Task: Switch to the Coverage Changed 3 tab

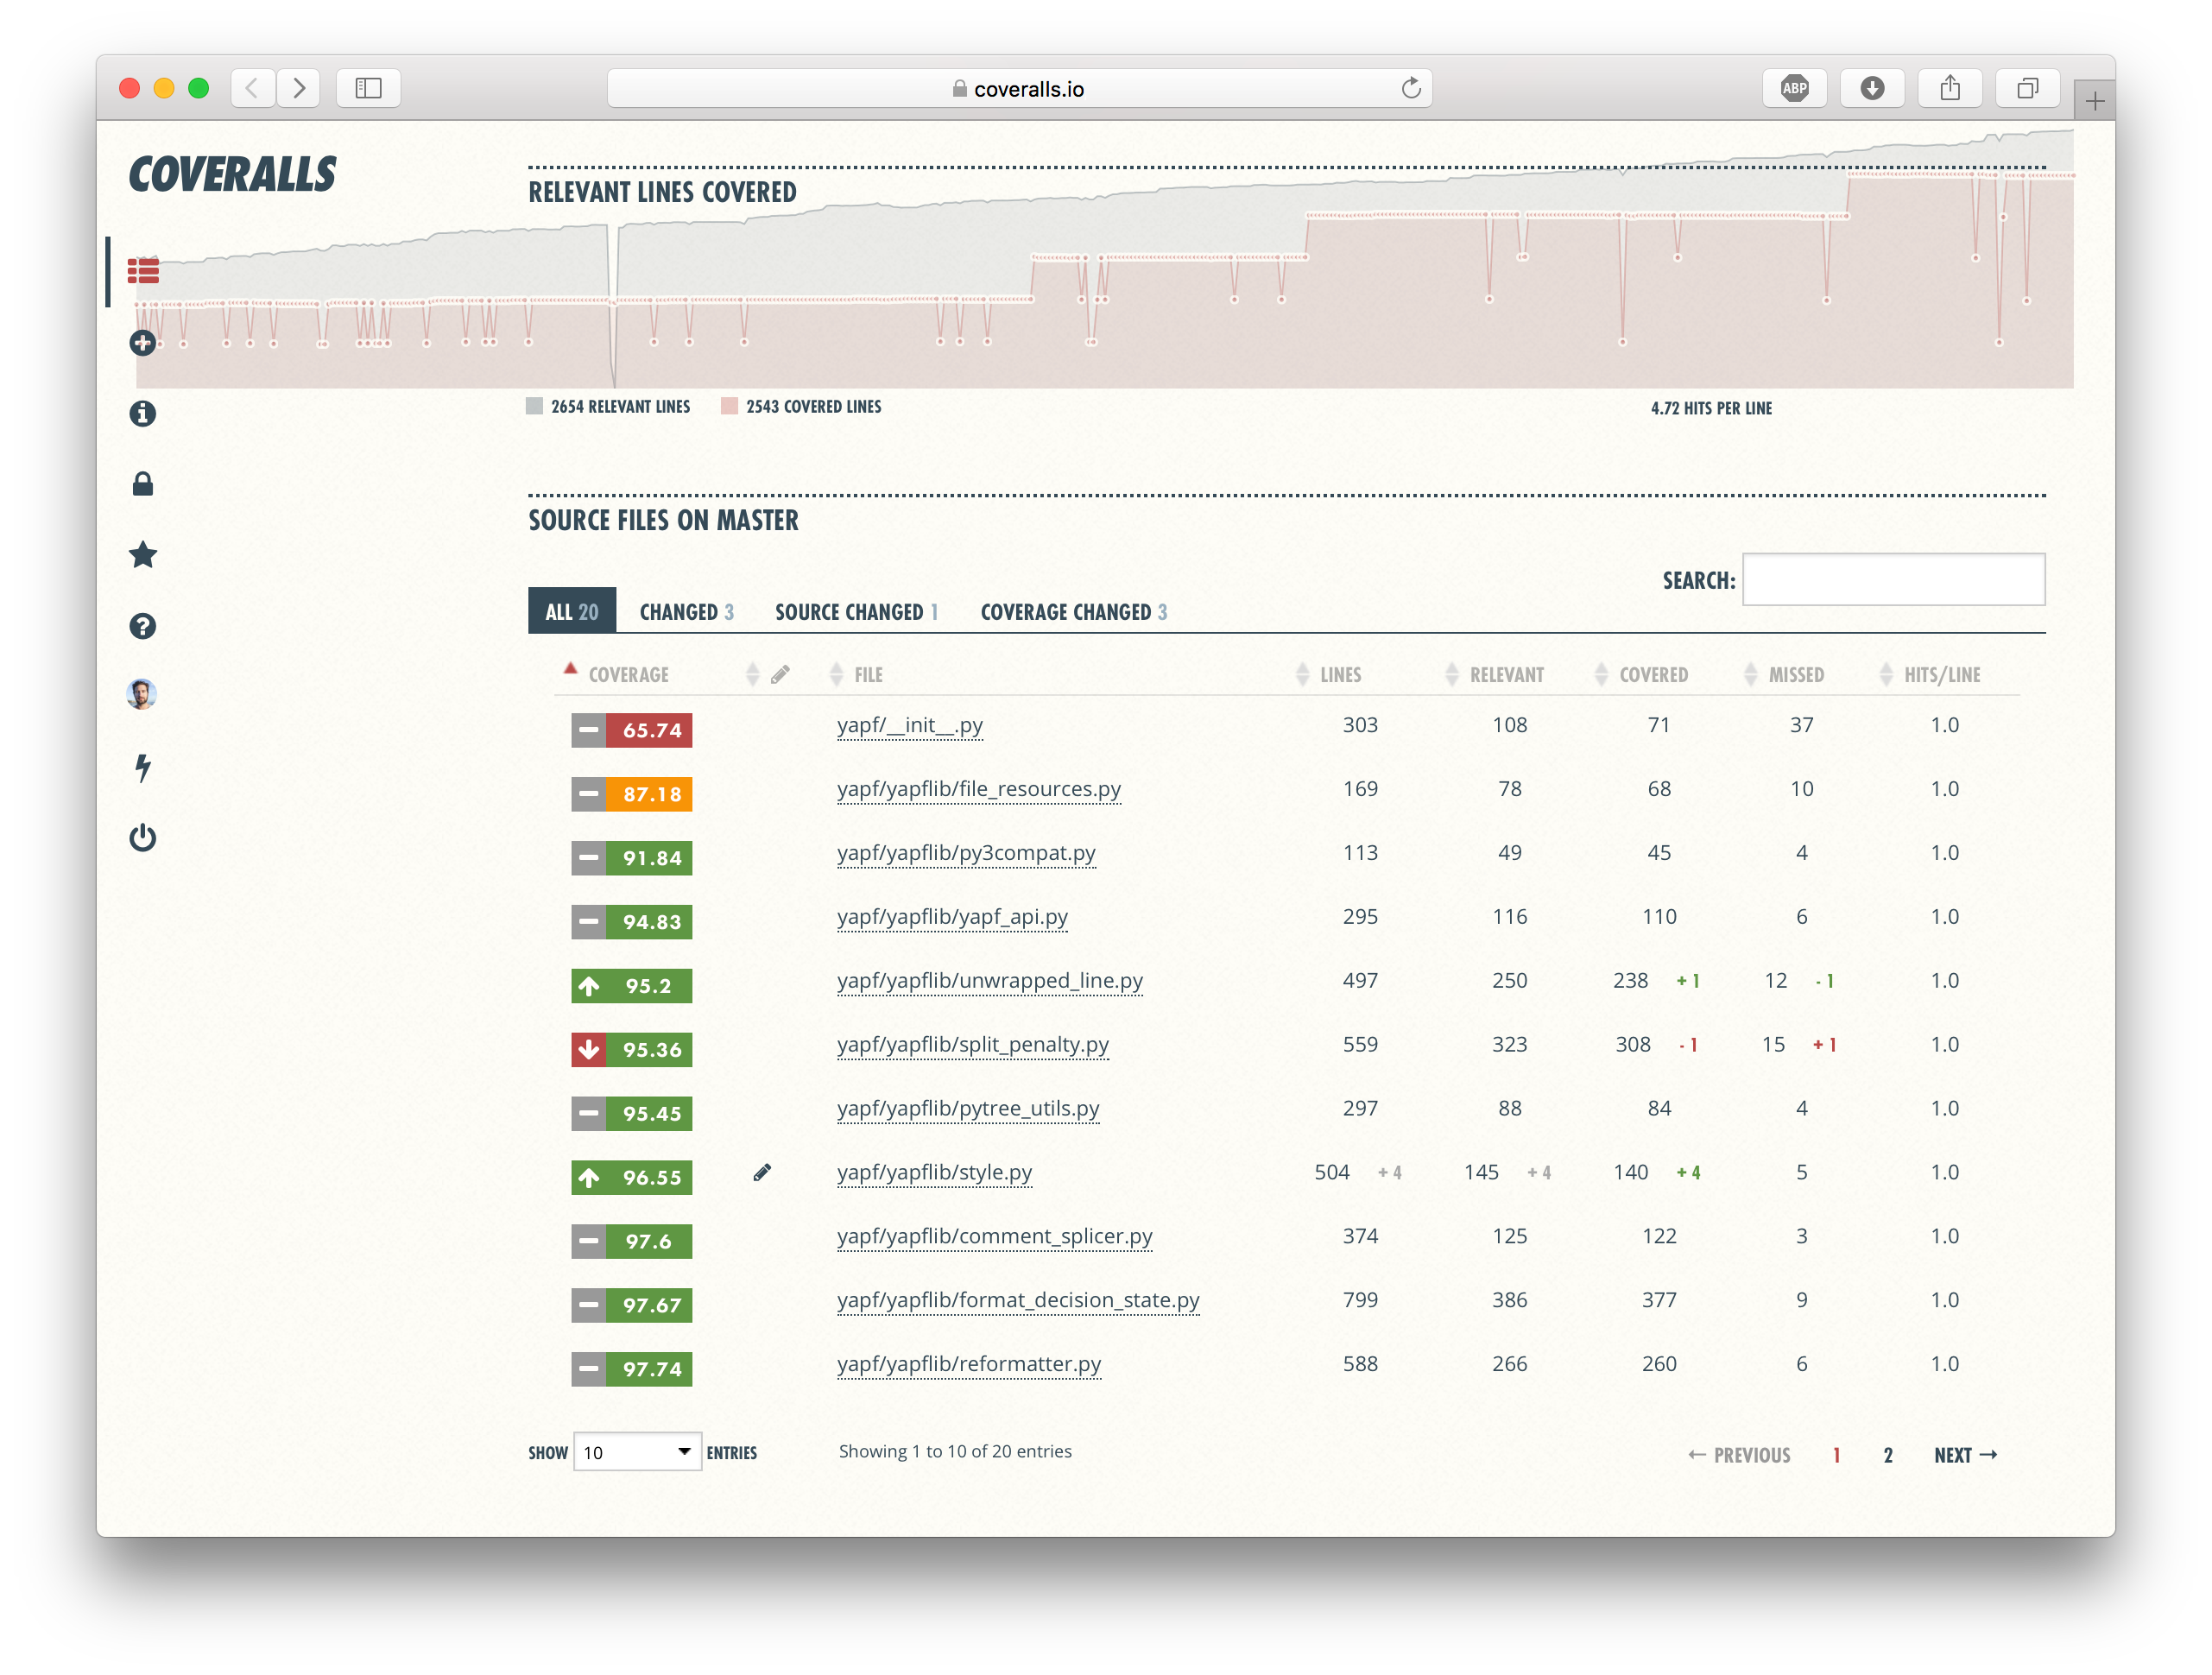Action: [x=1073, y=612]
